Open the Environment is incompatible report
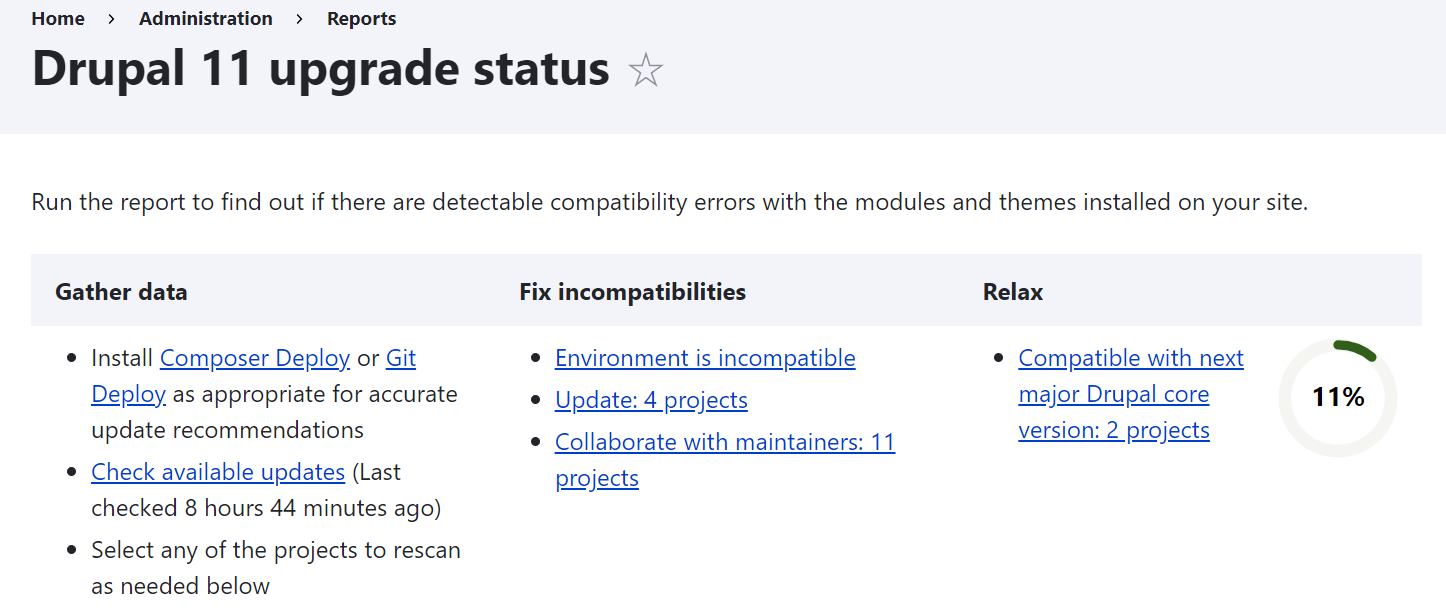 705,357
